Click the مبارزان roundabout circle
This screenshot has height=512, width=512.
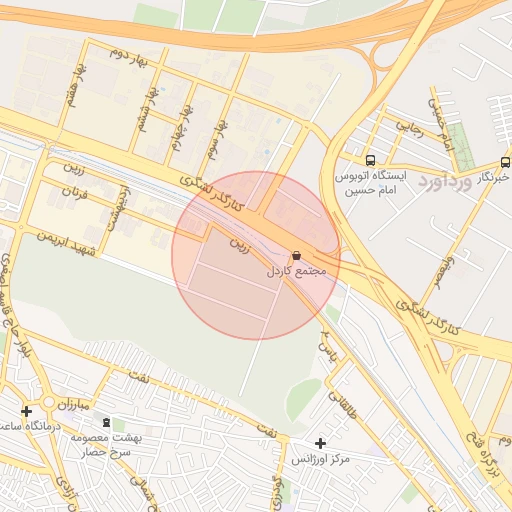(49, 403)
